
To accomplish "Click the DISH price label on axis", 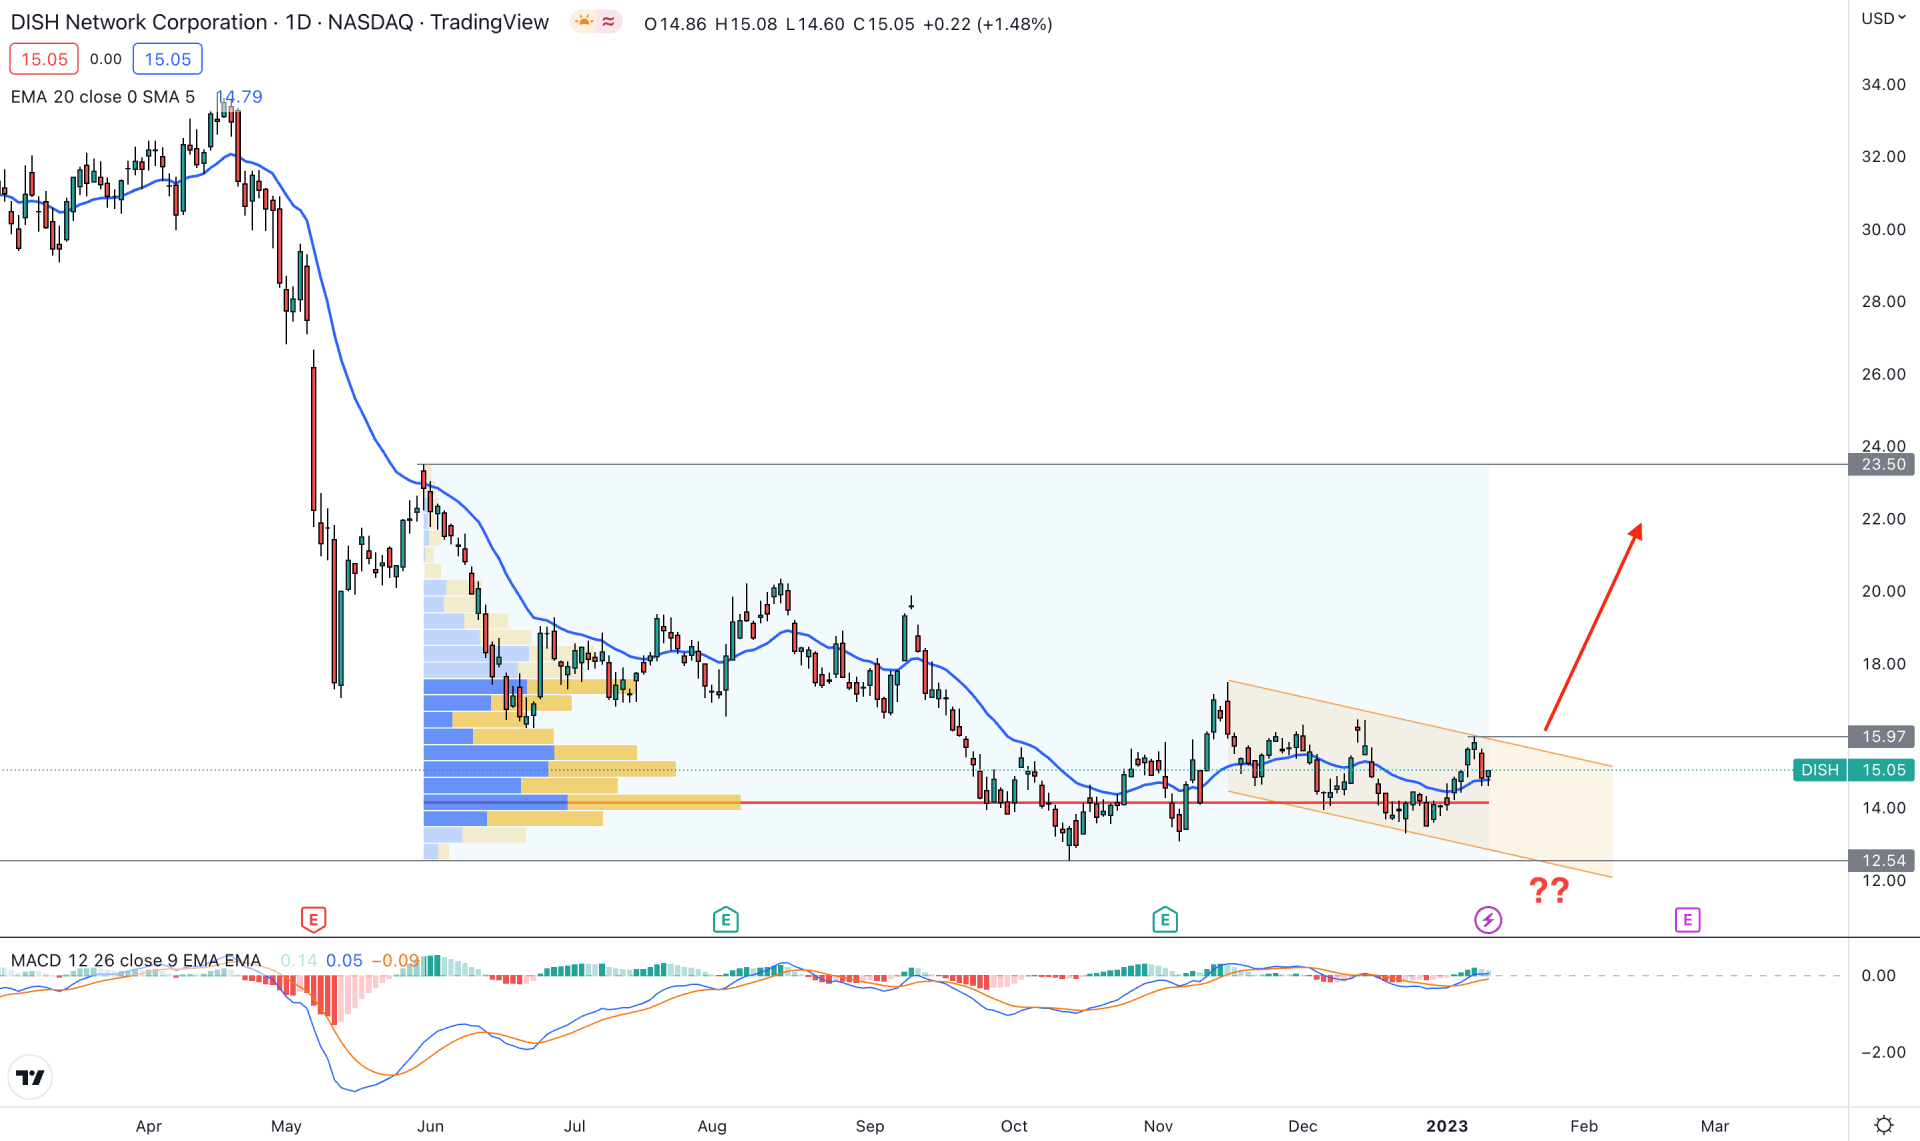I will 1820,770.
